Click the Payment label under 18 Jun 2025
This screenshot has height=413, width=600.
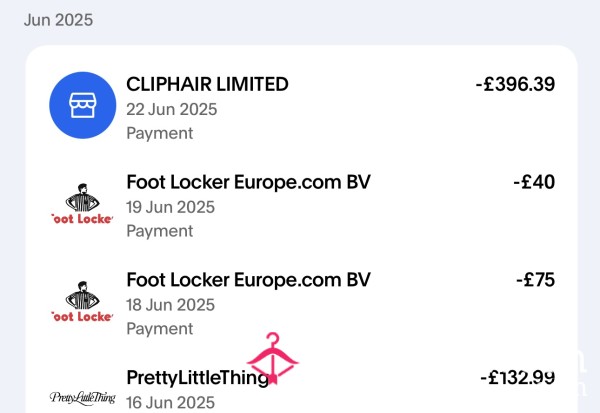pyautogui.click(x=160, y=329)
